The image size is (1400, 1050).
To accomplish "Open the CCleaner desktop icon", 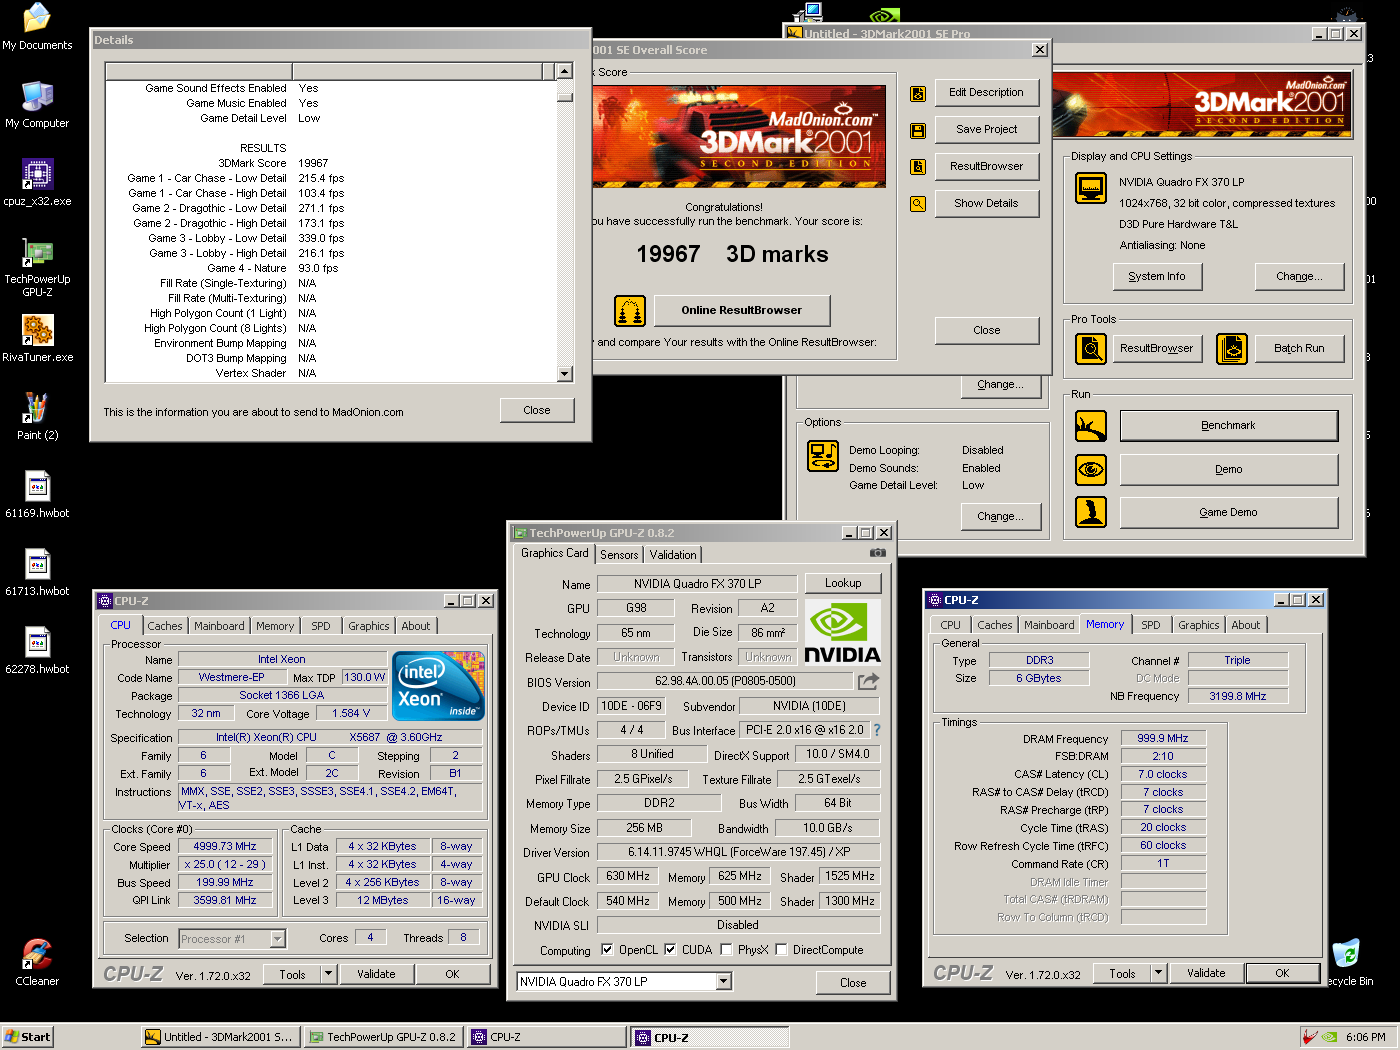I will (37, 962).
